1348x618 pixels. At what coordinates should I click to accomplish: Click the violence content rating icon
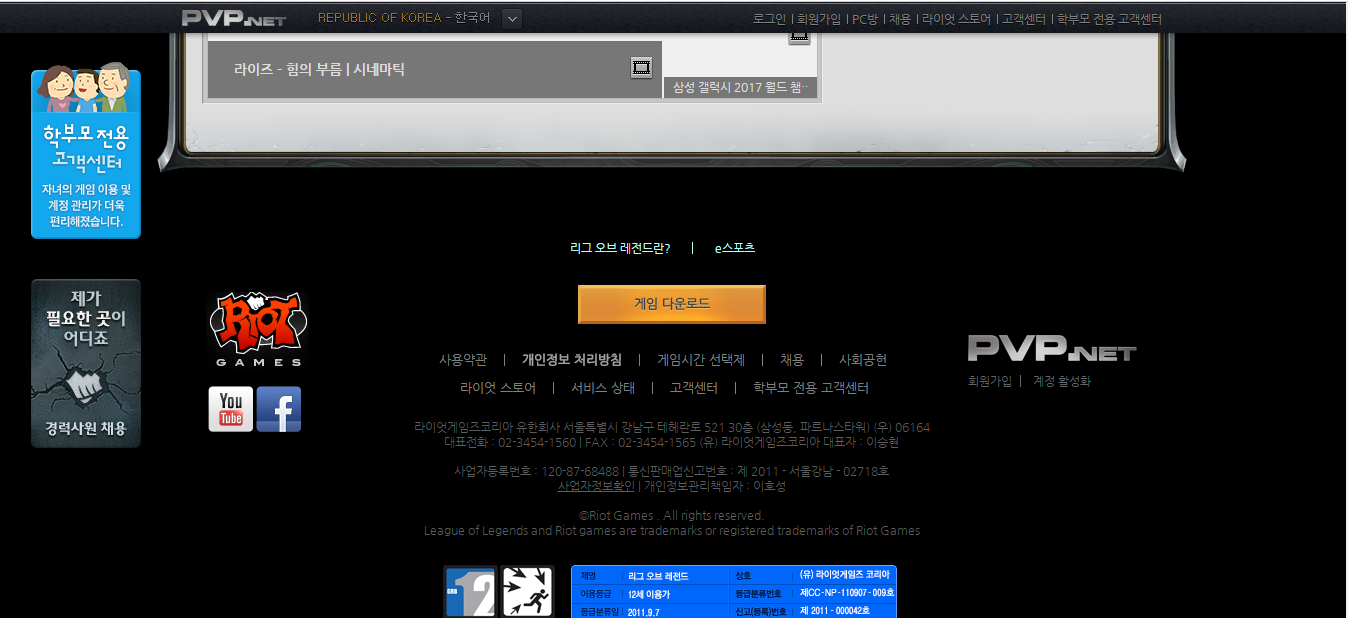point(527,592)
